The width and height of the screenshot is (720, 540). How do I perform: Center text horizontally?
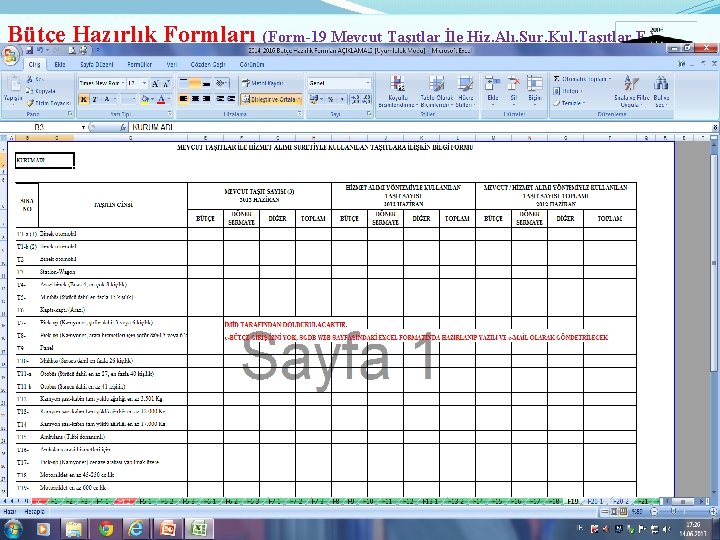tap(195, 99)
